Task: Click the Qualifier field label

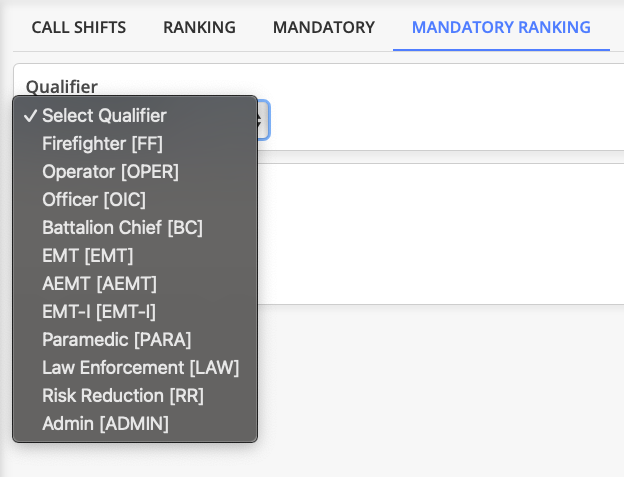Action: click(x=62, y=86)
